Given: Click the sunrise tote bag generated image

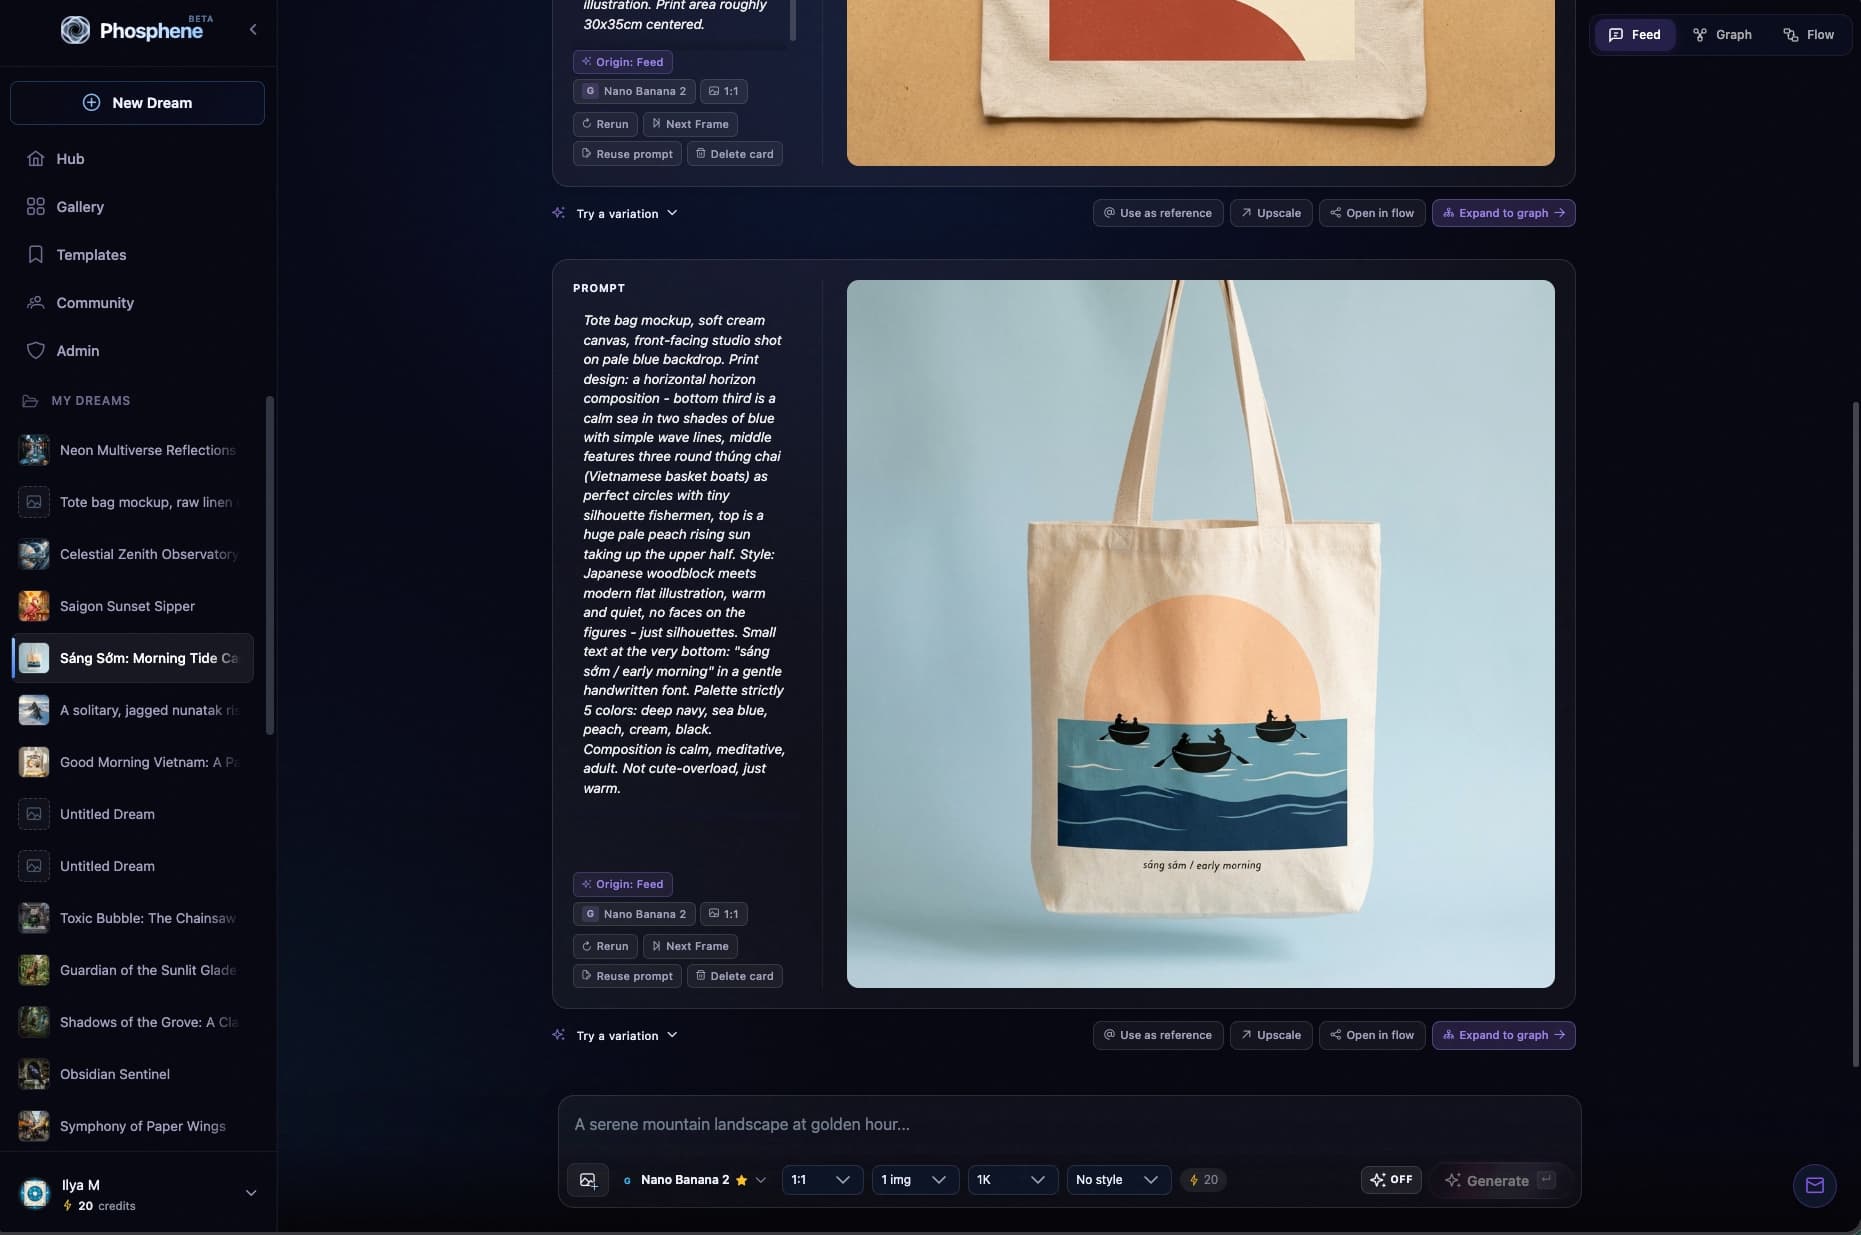Looking at the screenshot, I should [x=1201, y=634].
